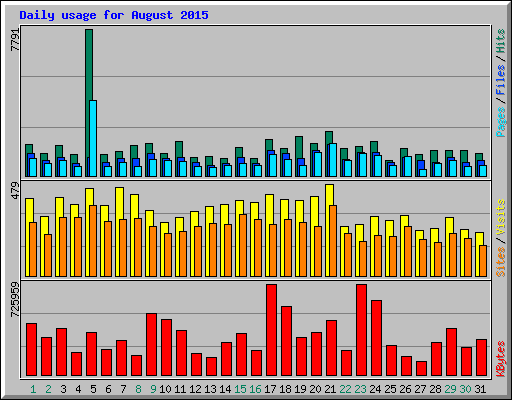
Task: Click the 'Daily usage for August 2015' title
Action: tap(114, 15)
